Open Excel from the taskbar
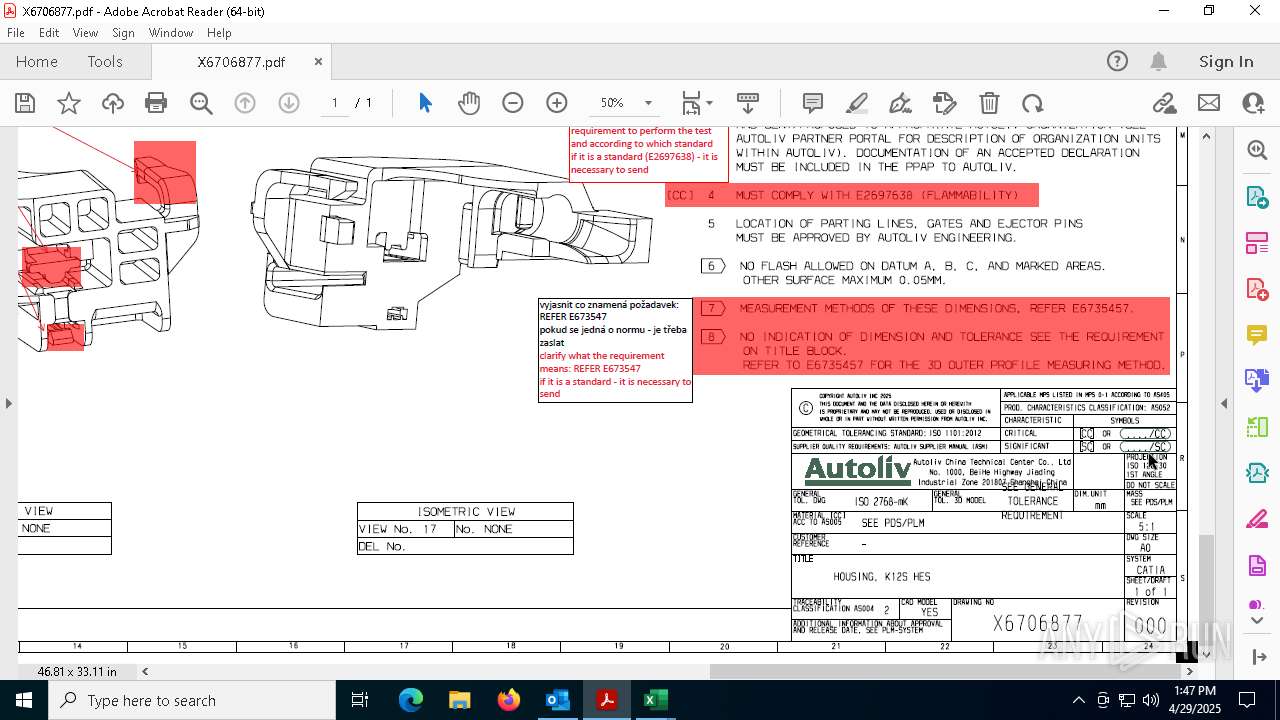The image size is (1280, 720). click(x=655, y=700)
